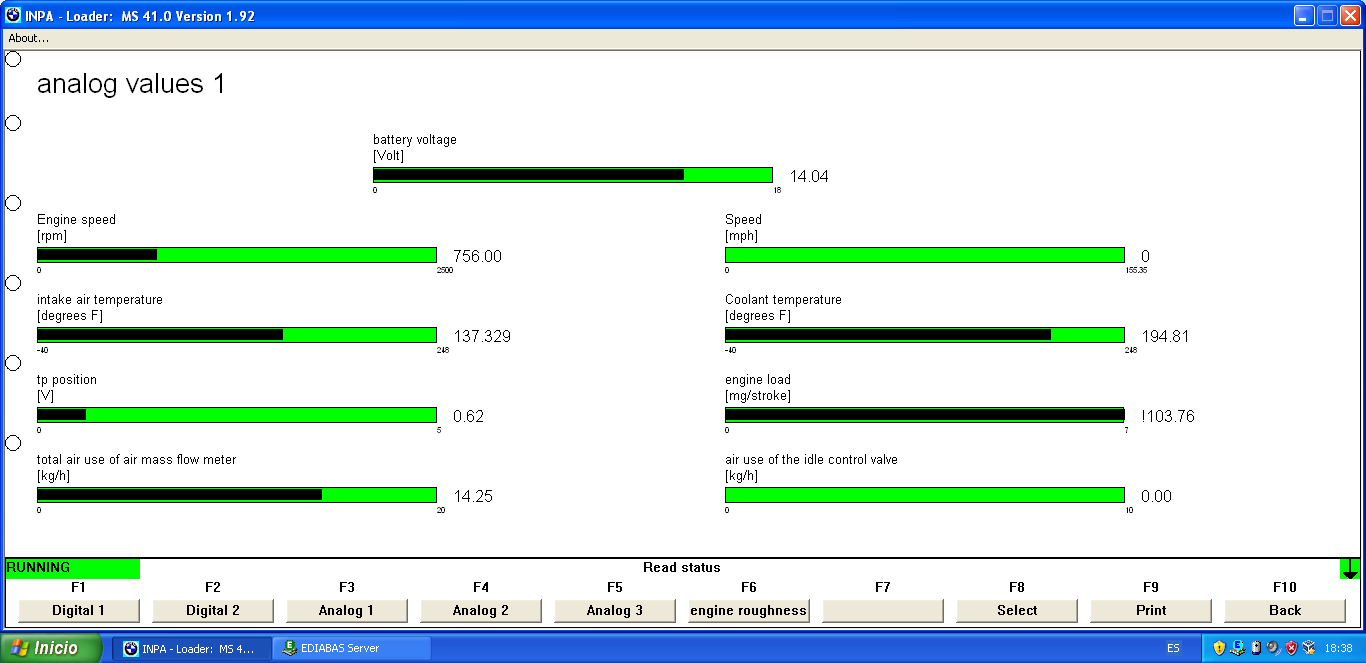
Task: Click the !103.76 engine load value
Action: pyautogui.click(x=1168, y=417)
